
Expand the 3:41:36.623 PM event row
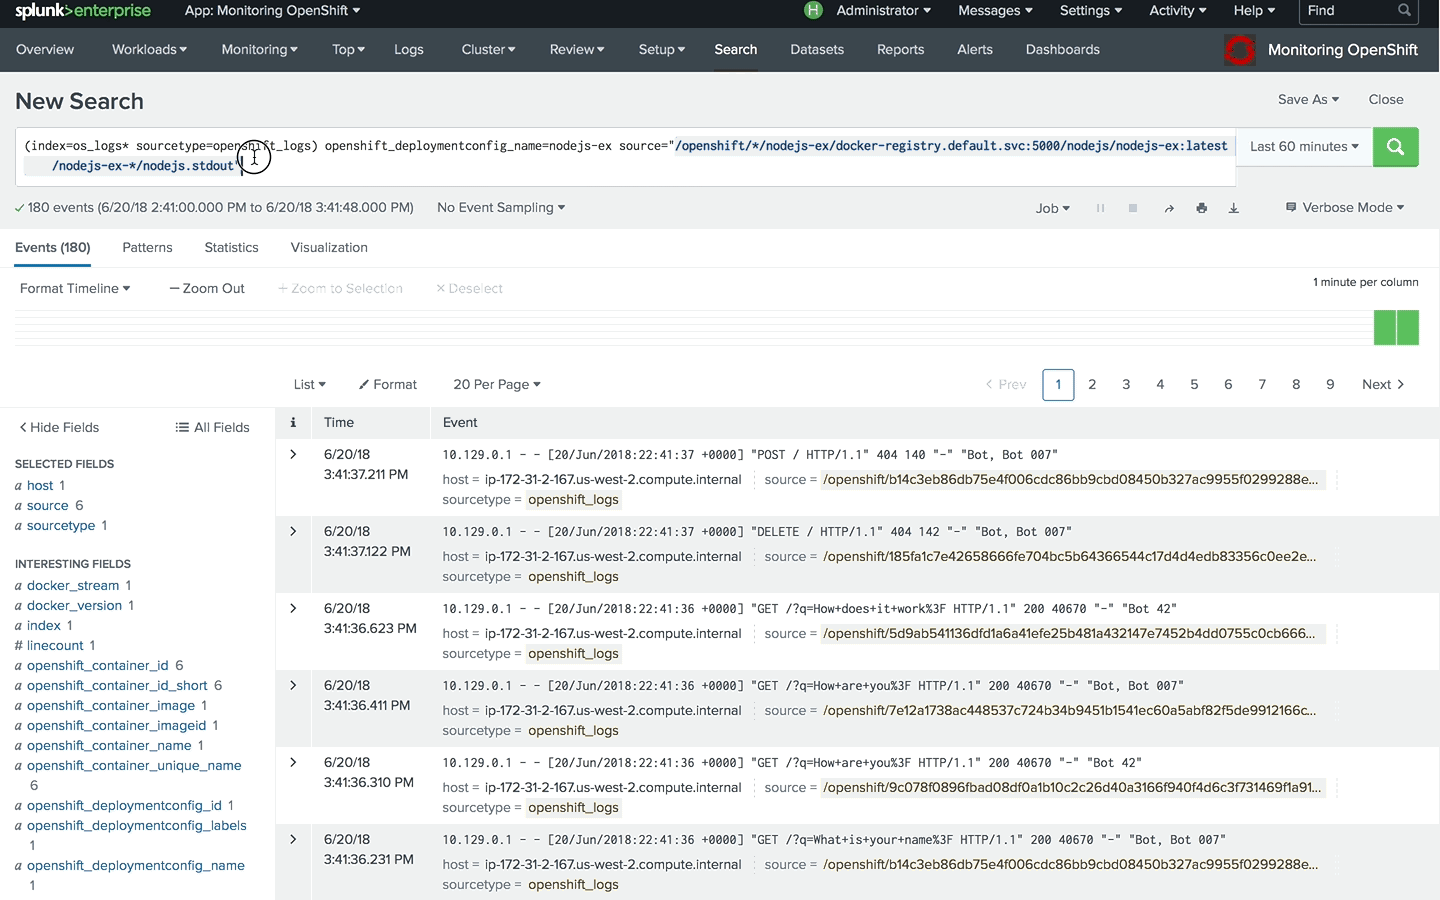(x=293, y=608)
